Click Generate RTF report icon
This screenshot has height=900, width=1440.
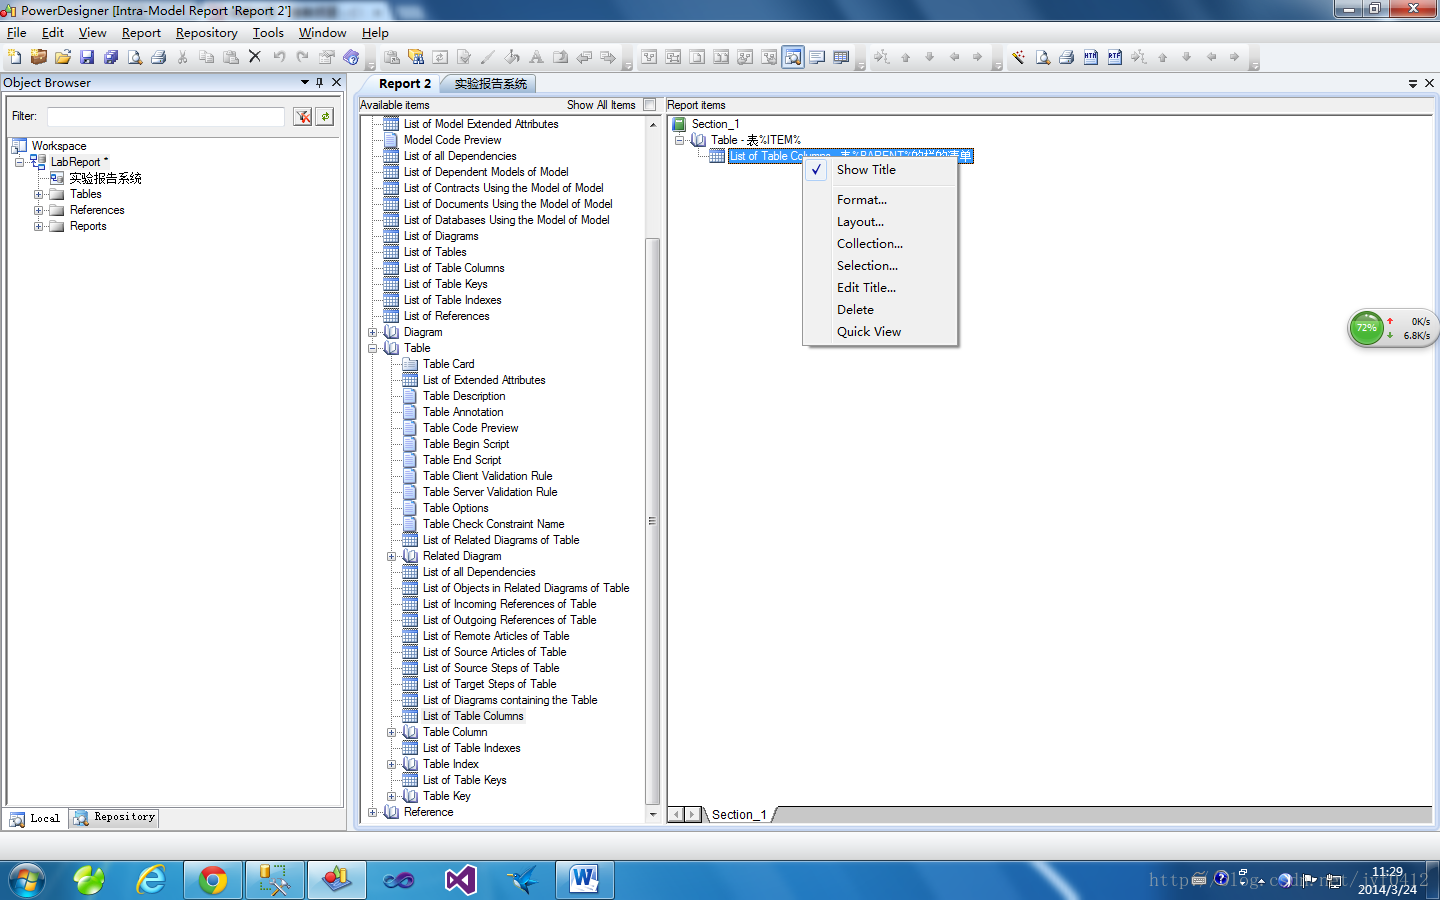point(1114,57)
